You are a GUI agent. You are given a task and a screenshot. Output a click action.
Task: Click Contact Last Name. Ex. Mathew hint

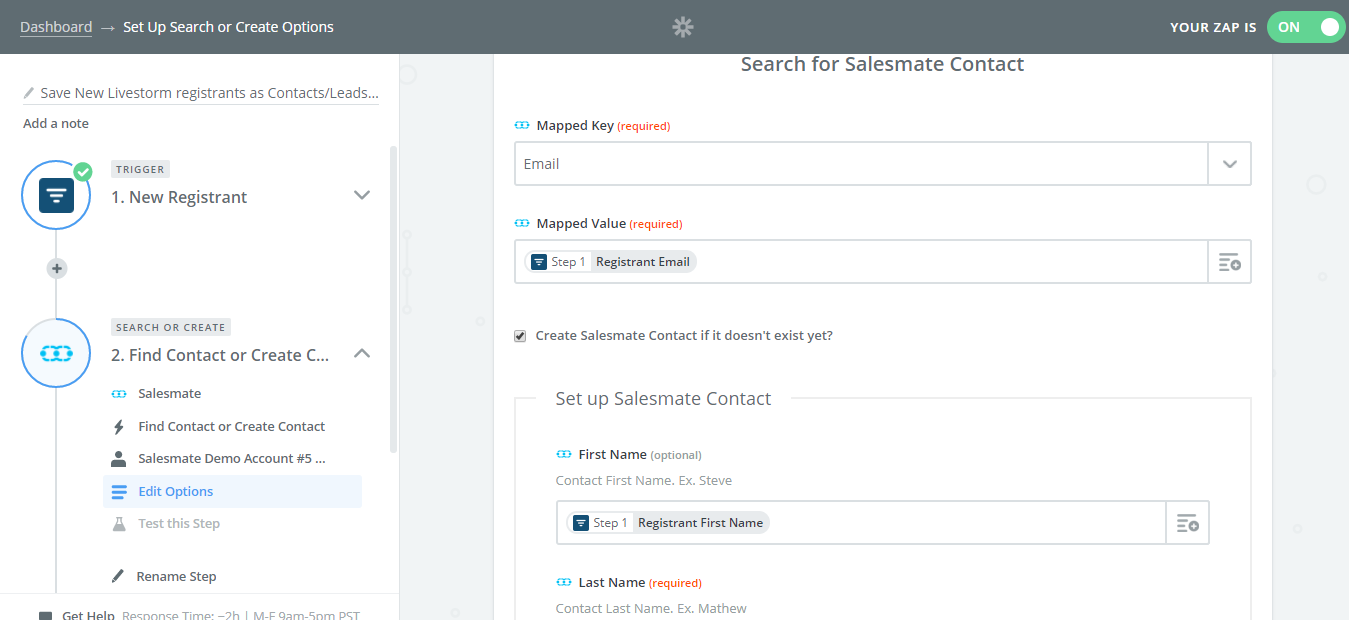[651, 608]
